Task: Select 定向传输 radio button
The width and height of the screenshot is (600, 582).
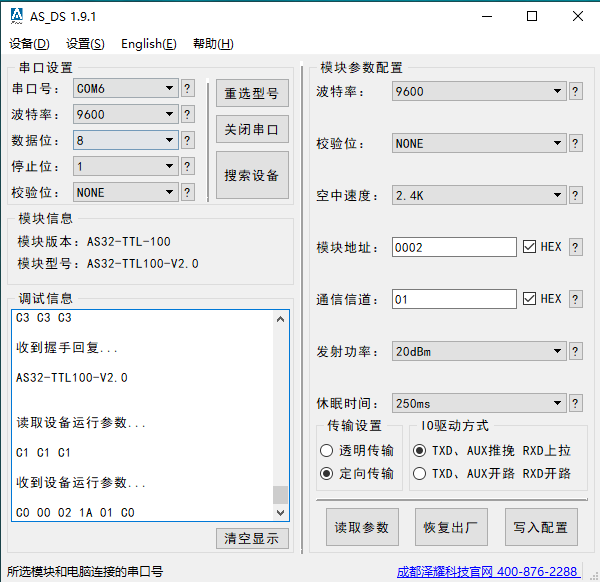Action: 326,474
